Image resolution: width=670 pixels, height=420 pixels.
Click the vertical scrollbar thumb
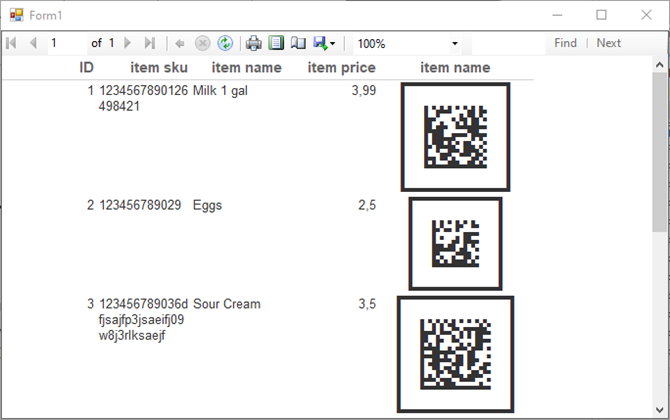[659, 152]
